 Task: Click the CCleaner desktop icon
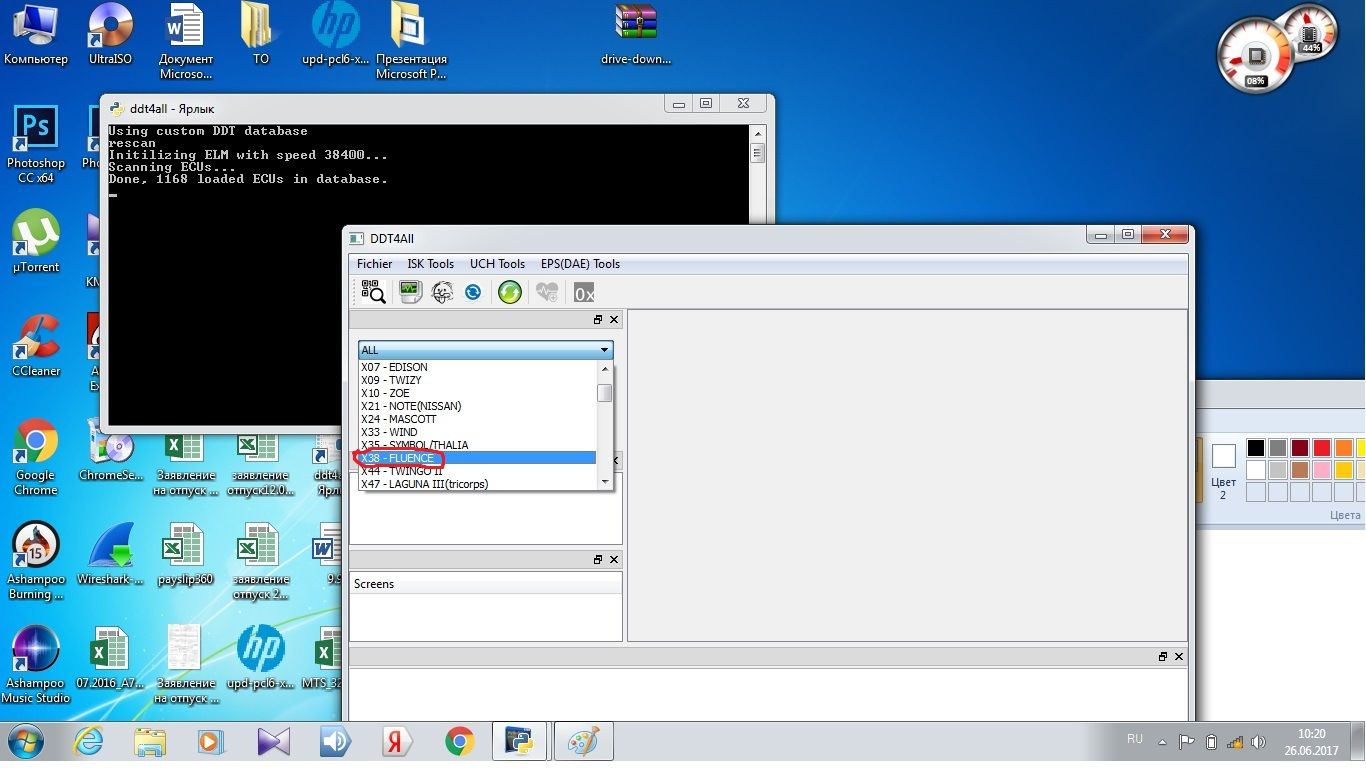click(35, 345)
